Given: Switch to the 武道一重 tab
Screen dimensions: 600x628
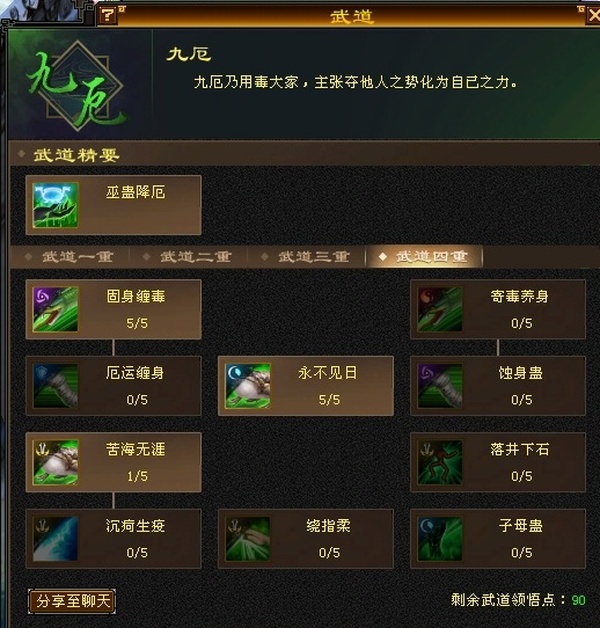Looking at the screenshot, I should pos(70,257).
